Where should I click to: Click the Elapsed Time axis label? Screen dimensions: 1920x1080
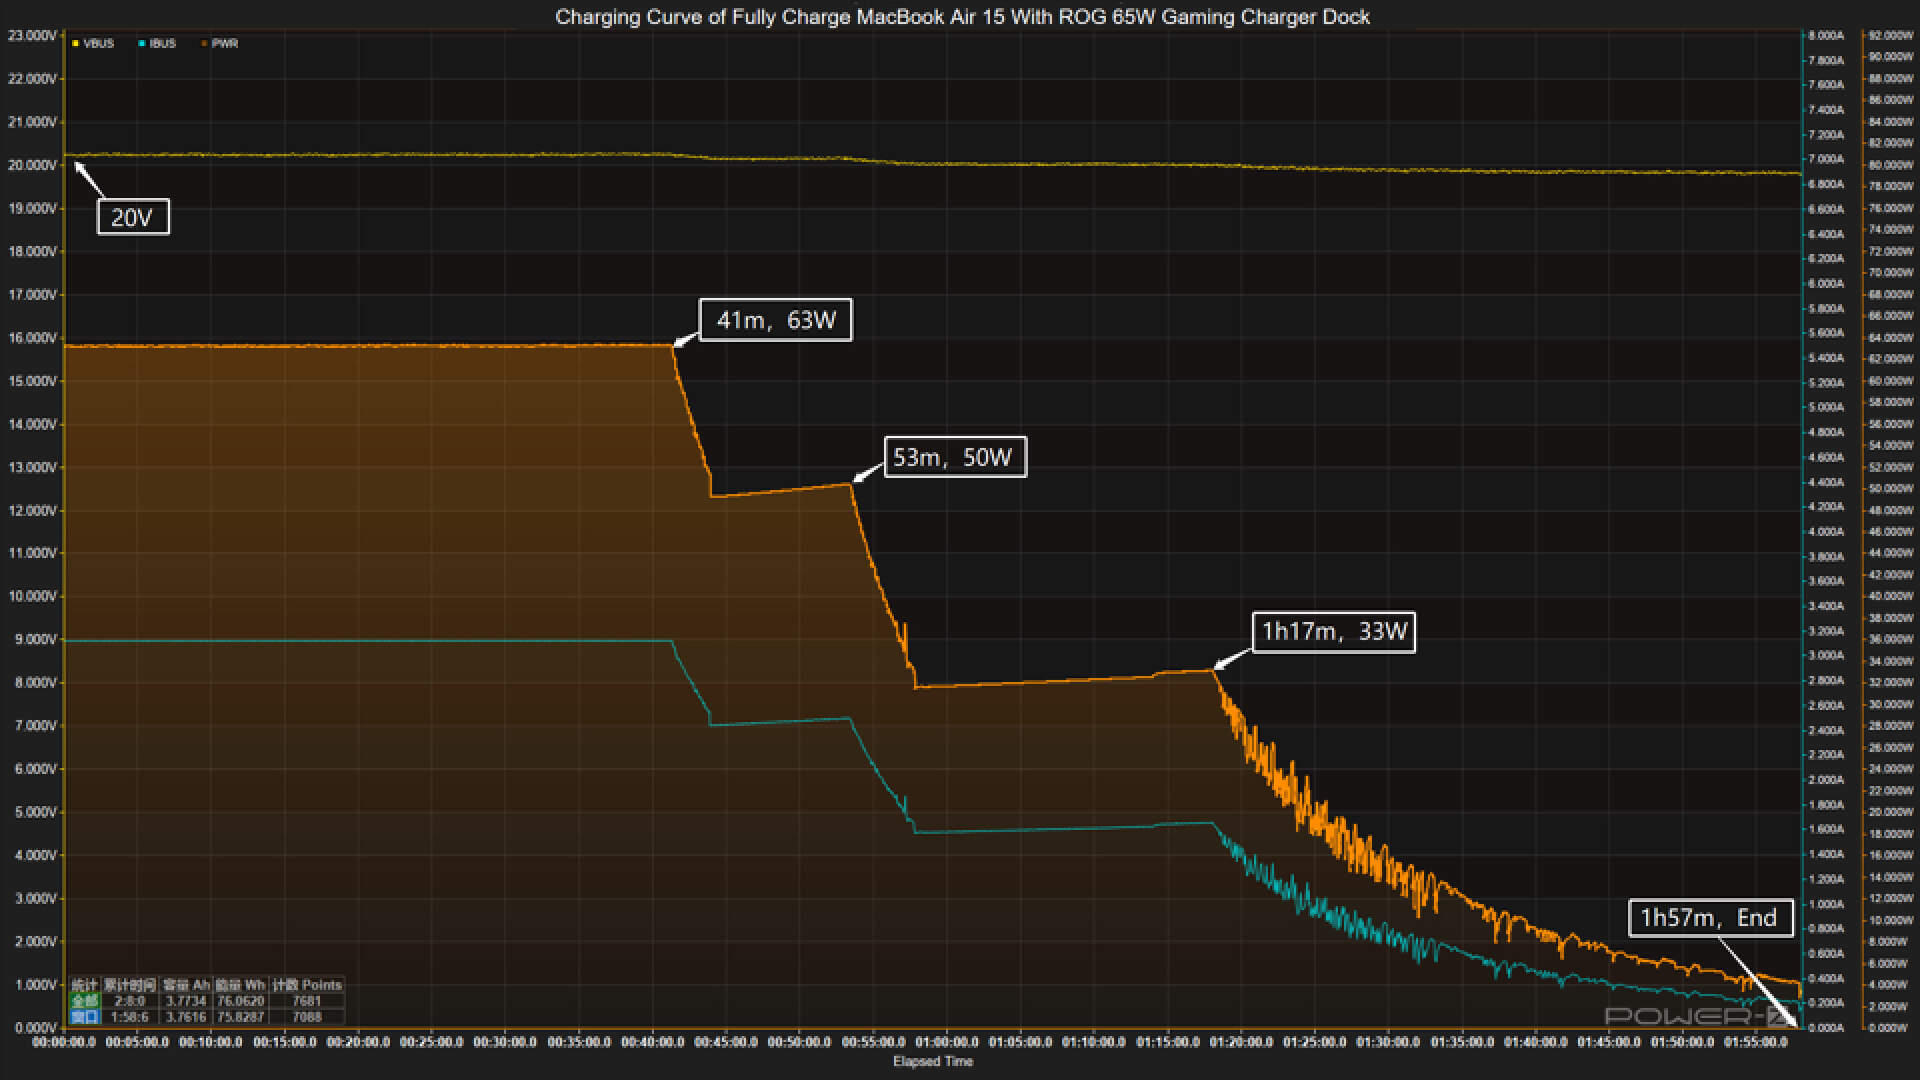933,1062
